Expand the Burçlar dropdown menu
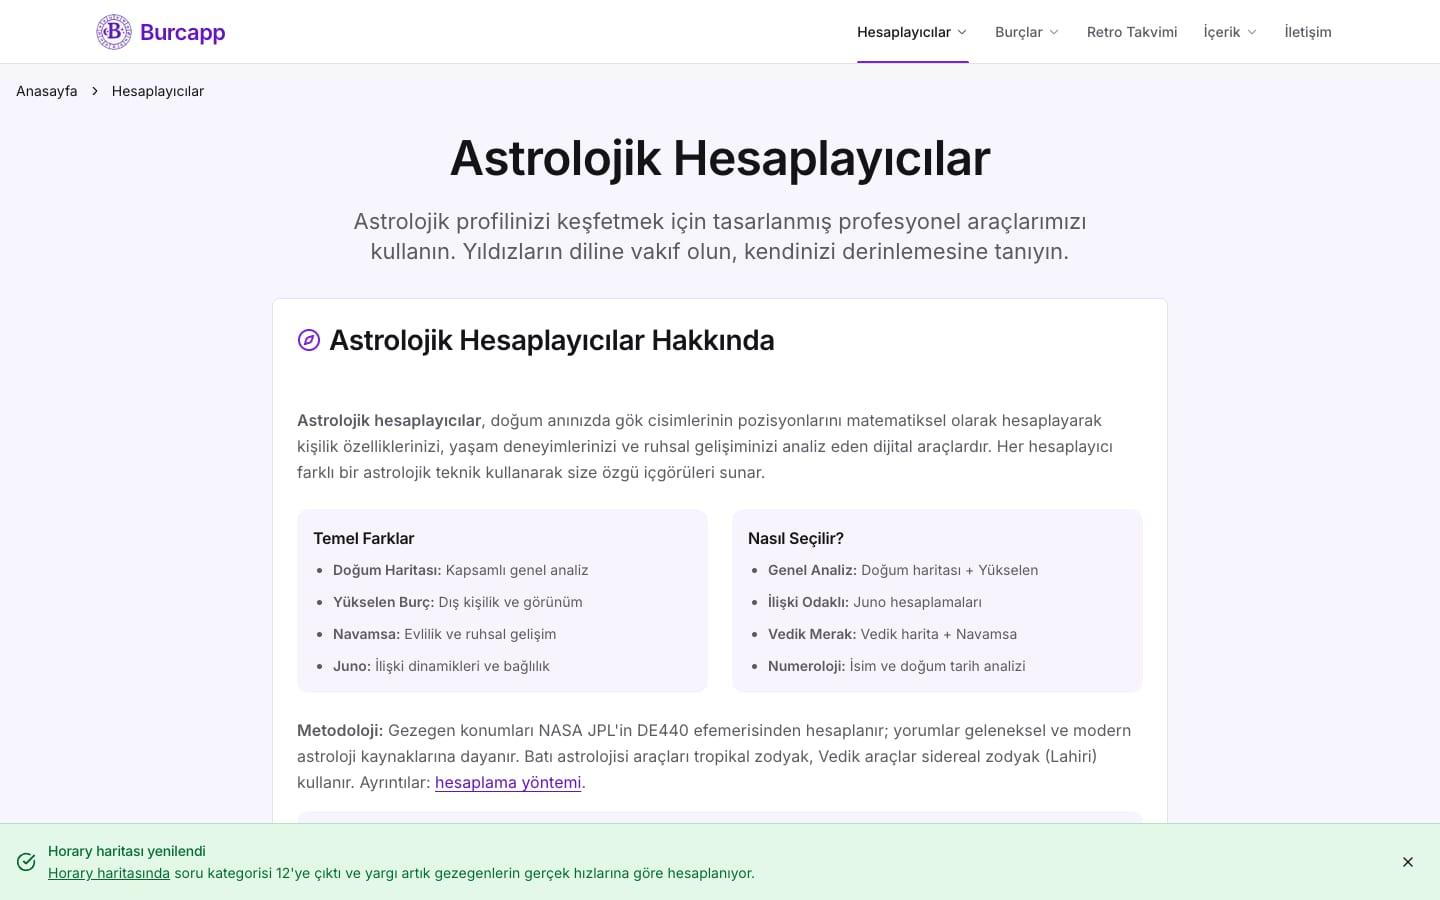Screen dimensions: 1440x900 (1027, 32)
